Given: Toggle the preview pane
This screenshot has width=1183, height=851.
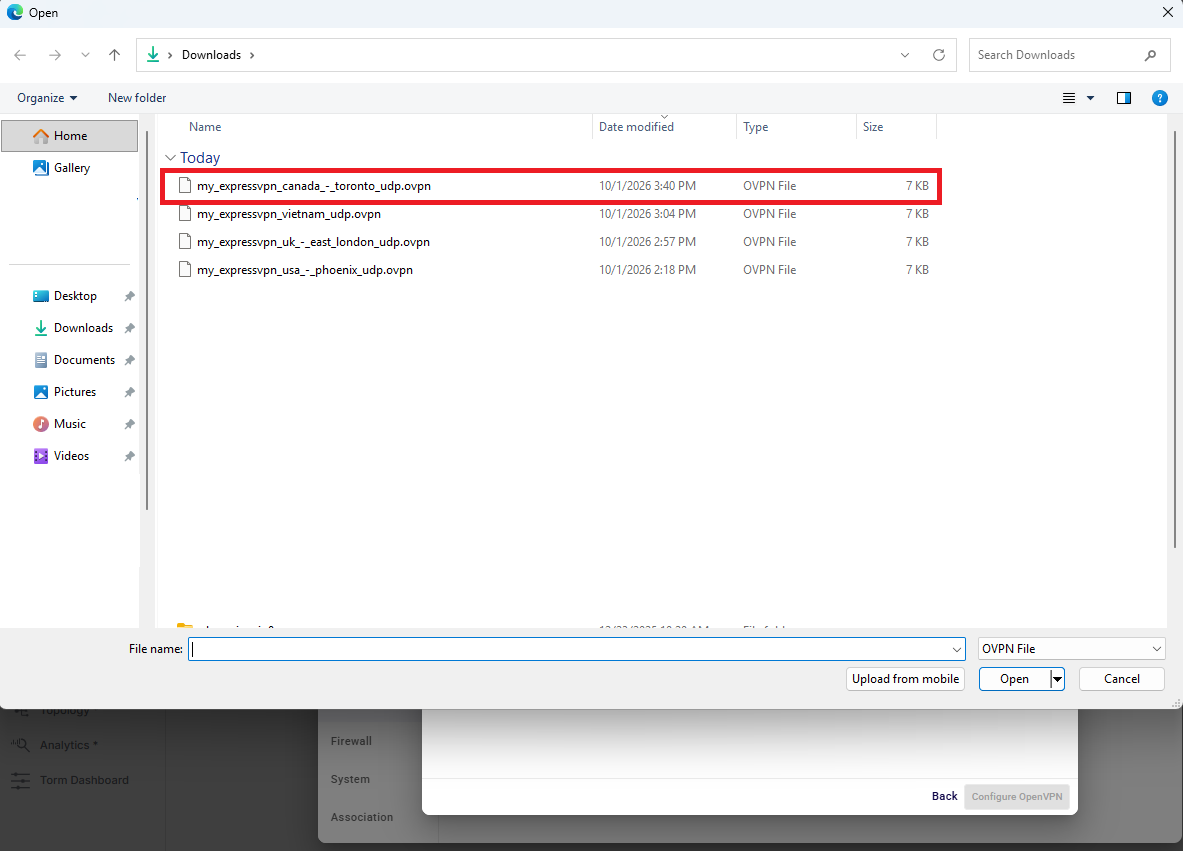Looking at the screenshot, I should click(1123, 98).
